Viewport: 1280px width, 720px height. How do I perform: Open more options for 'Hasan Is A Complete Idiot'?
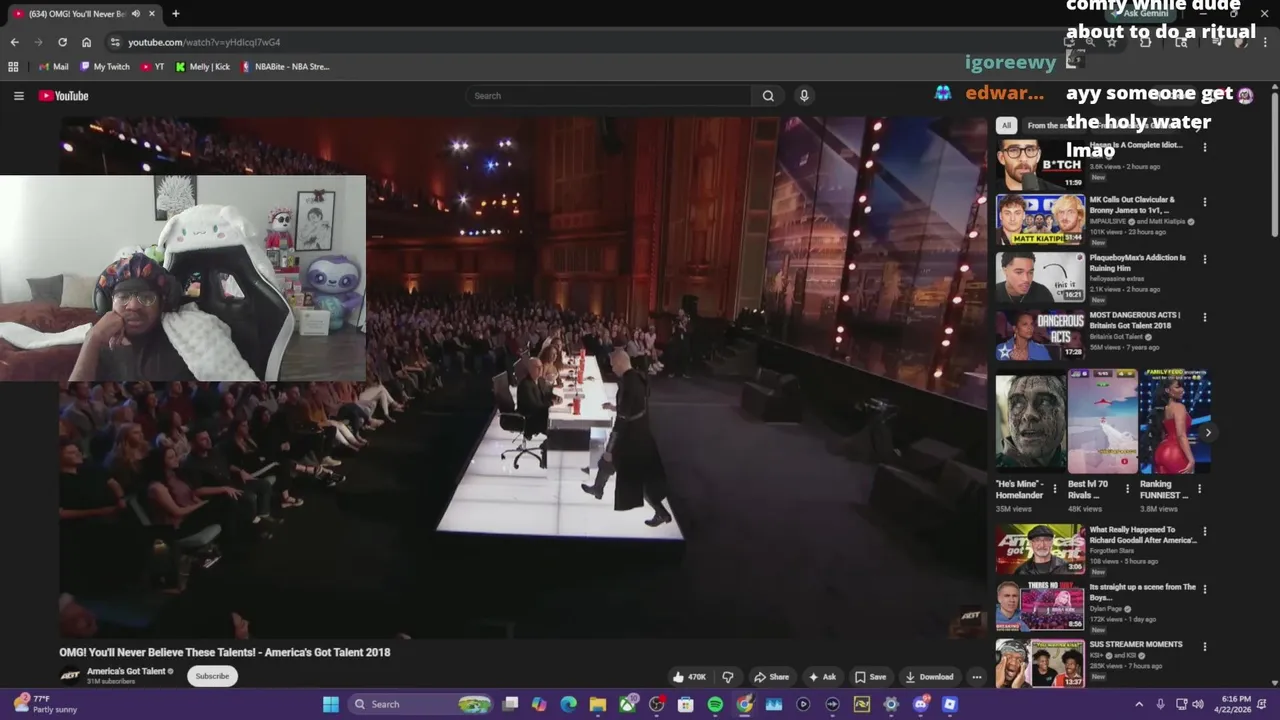1204,147
